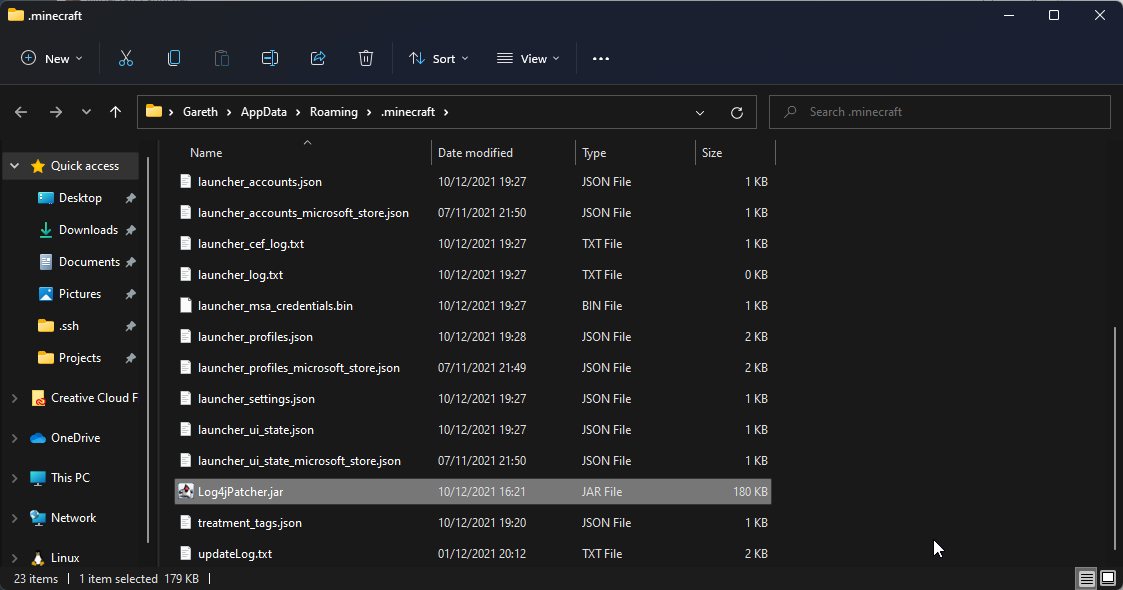This screenshot has width=1123, height=590.
Task: Sort by the Name column header
Action: (206, 153)
